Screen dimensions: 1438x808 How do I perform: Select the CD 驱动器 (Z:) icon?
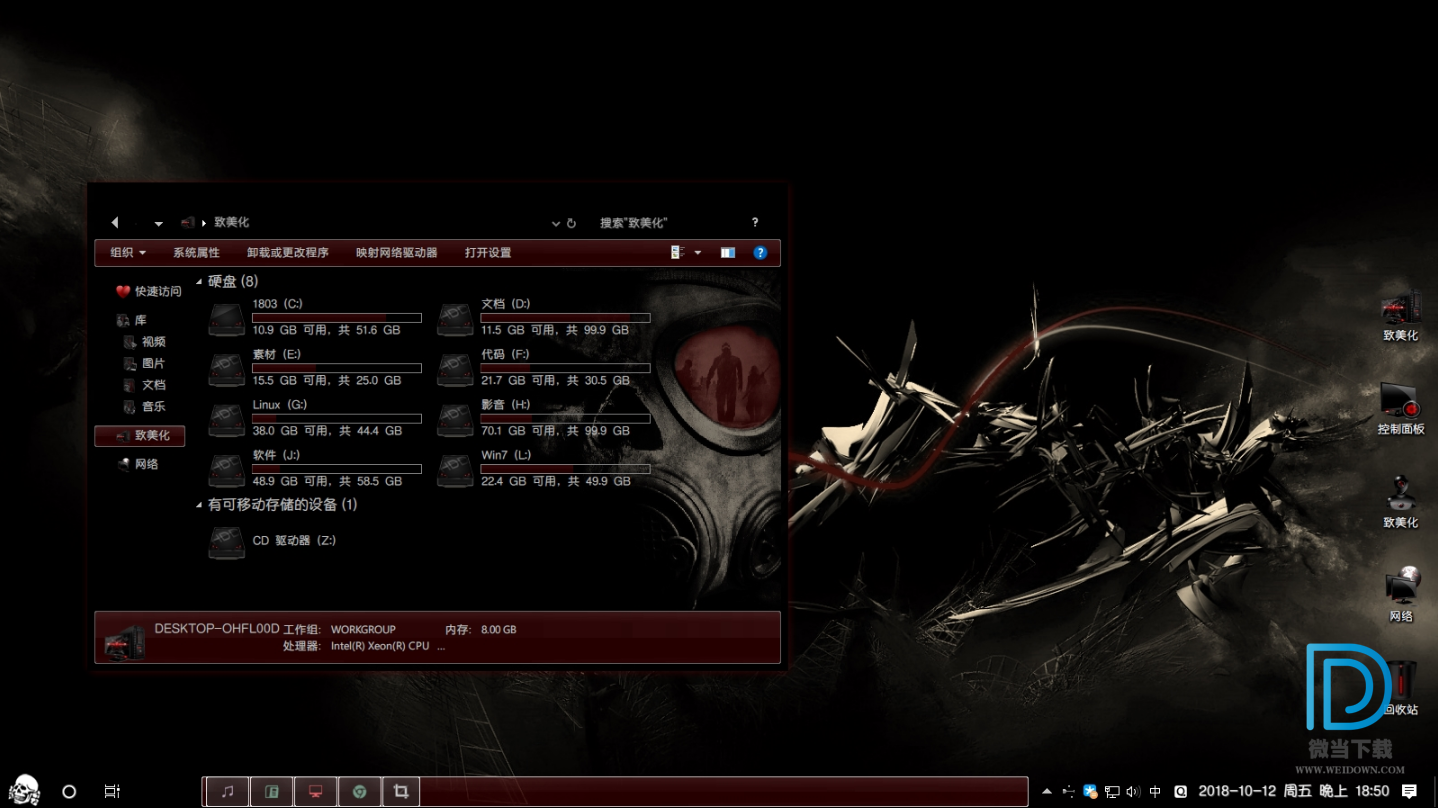pos(227,543)
